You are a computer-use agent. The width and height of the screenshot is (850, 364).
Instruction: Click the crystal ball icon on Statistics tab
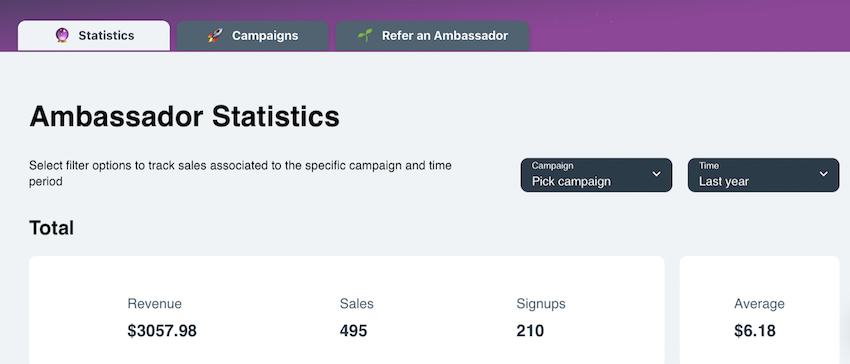[62, 36]
